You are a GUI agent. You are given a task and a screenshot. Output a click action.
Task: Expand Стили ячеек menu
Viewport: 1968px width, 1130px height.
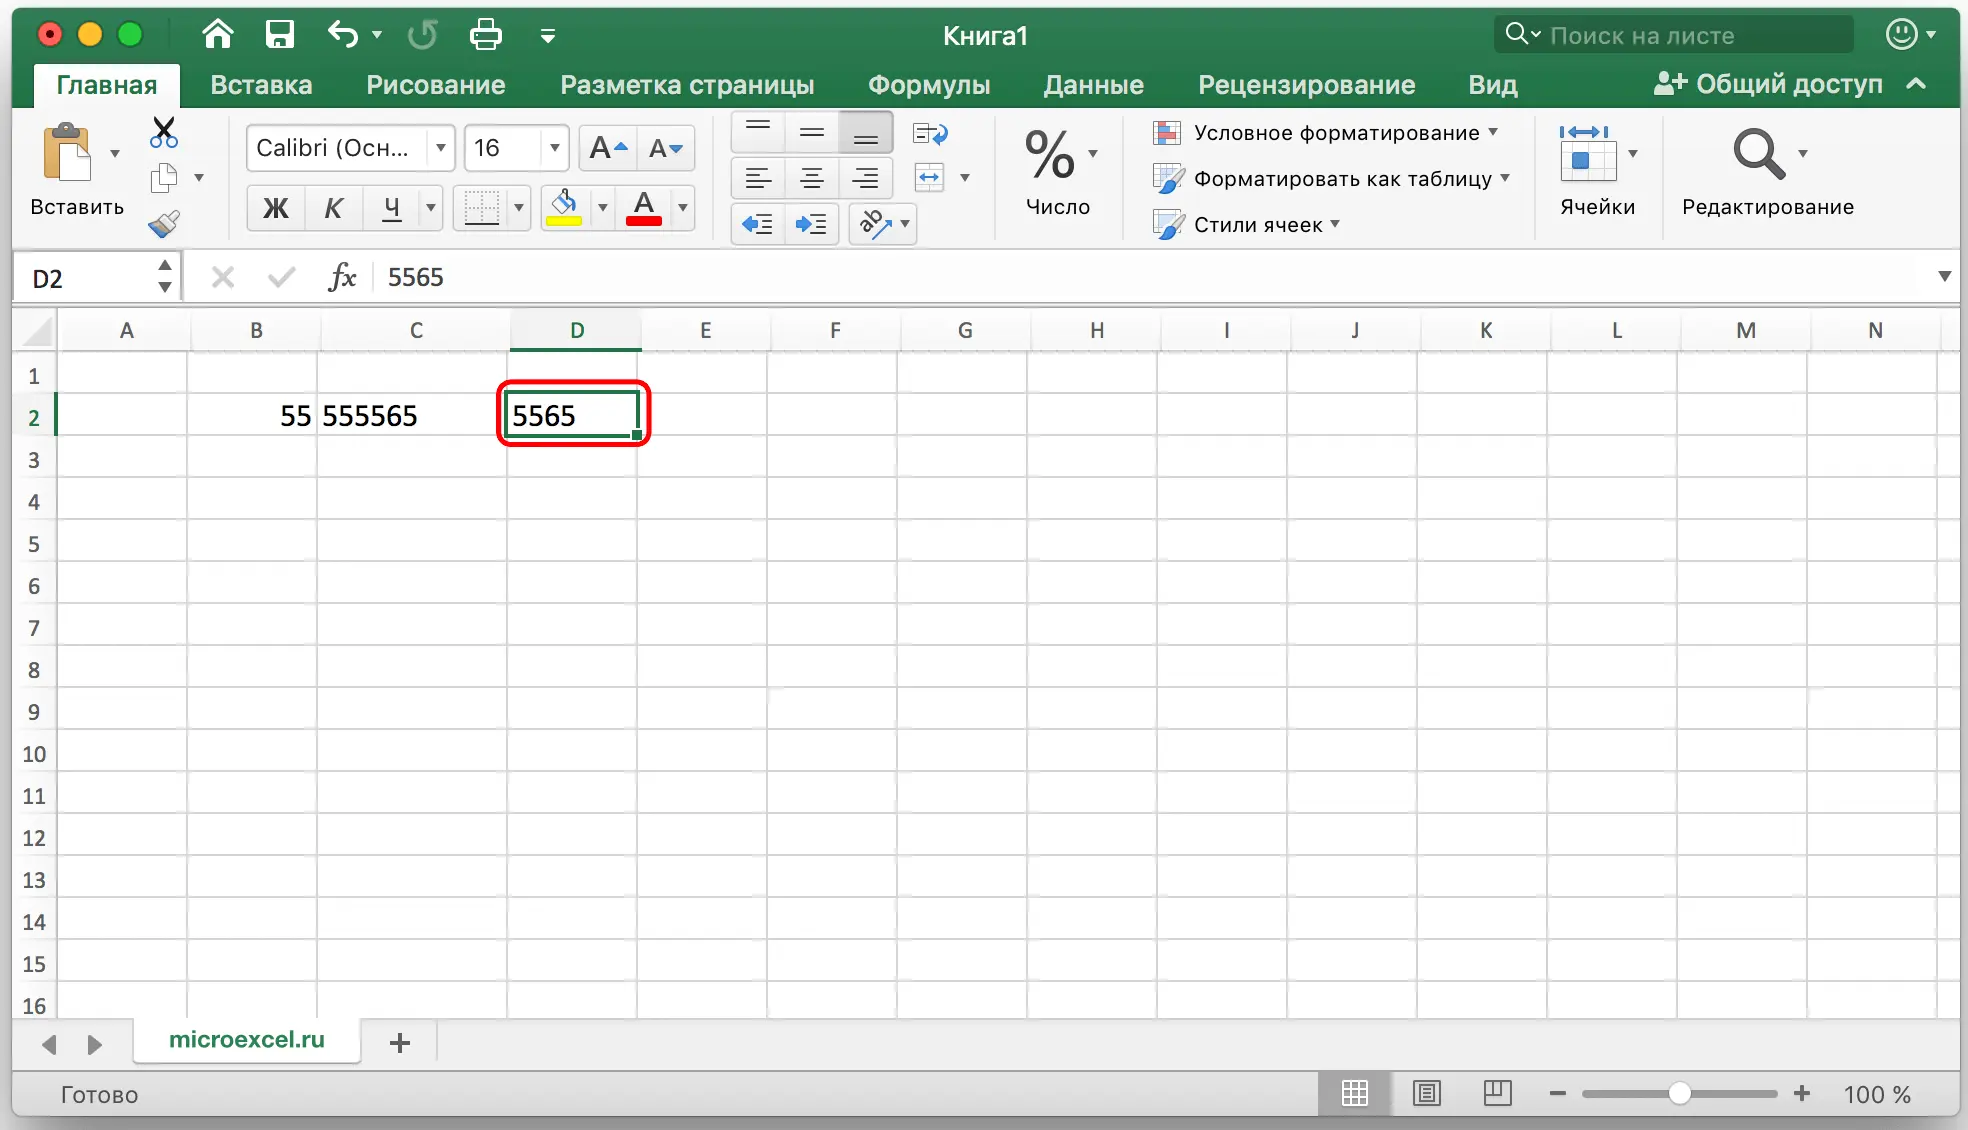[1246, 225]
